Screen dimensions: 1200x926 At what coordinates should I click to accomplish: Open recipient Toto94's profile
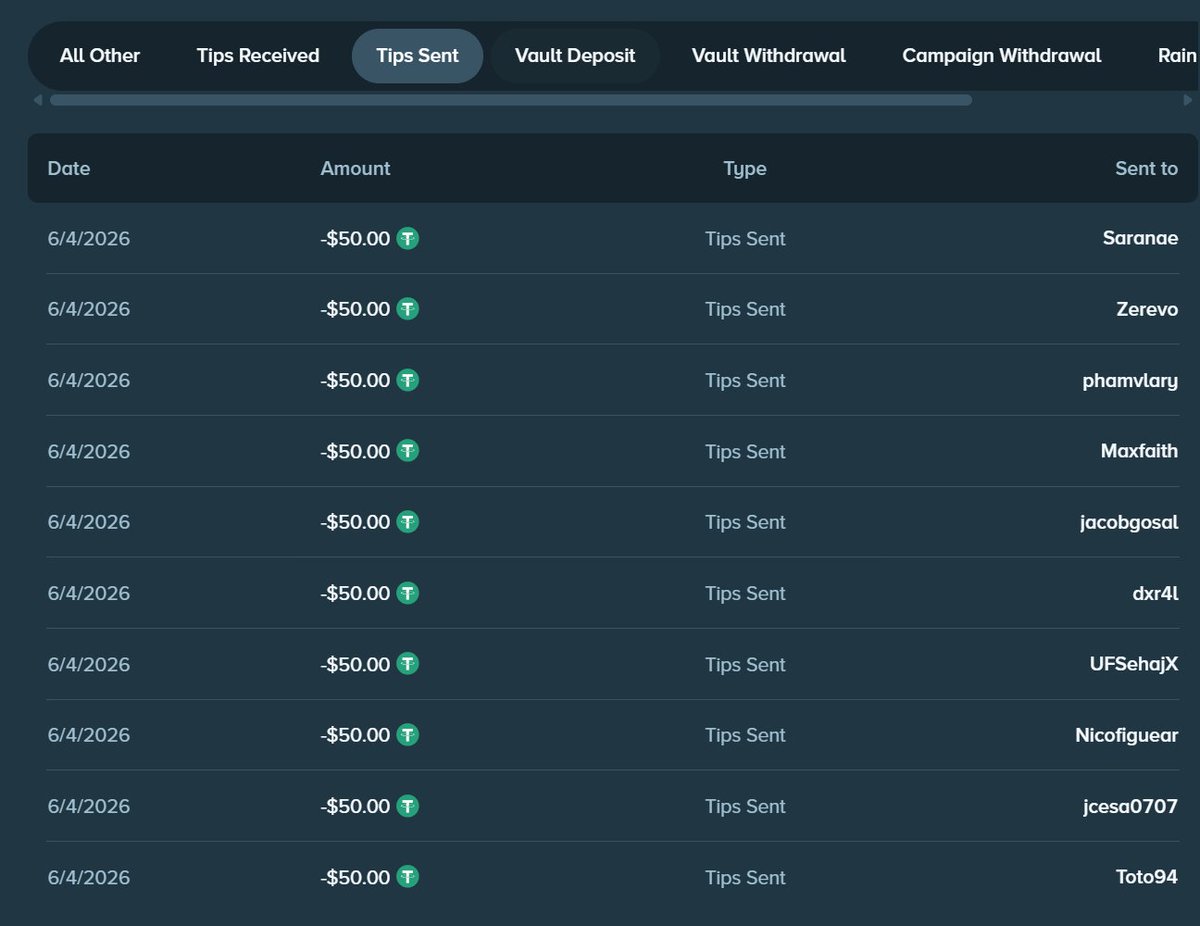point(1147,877)
